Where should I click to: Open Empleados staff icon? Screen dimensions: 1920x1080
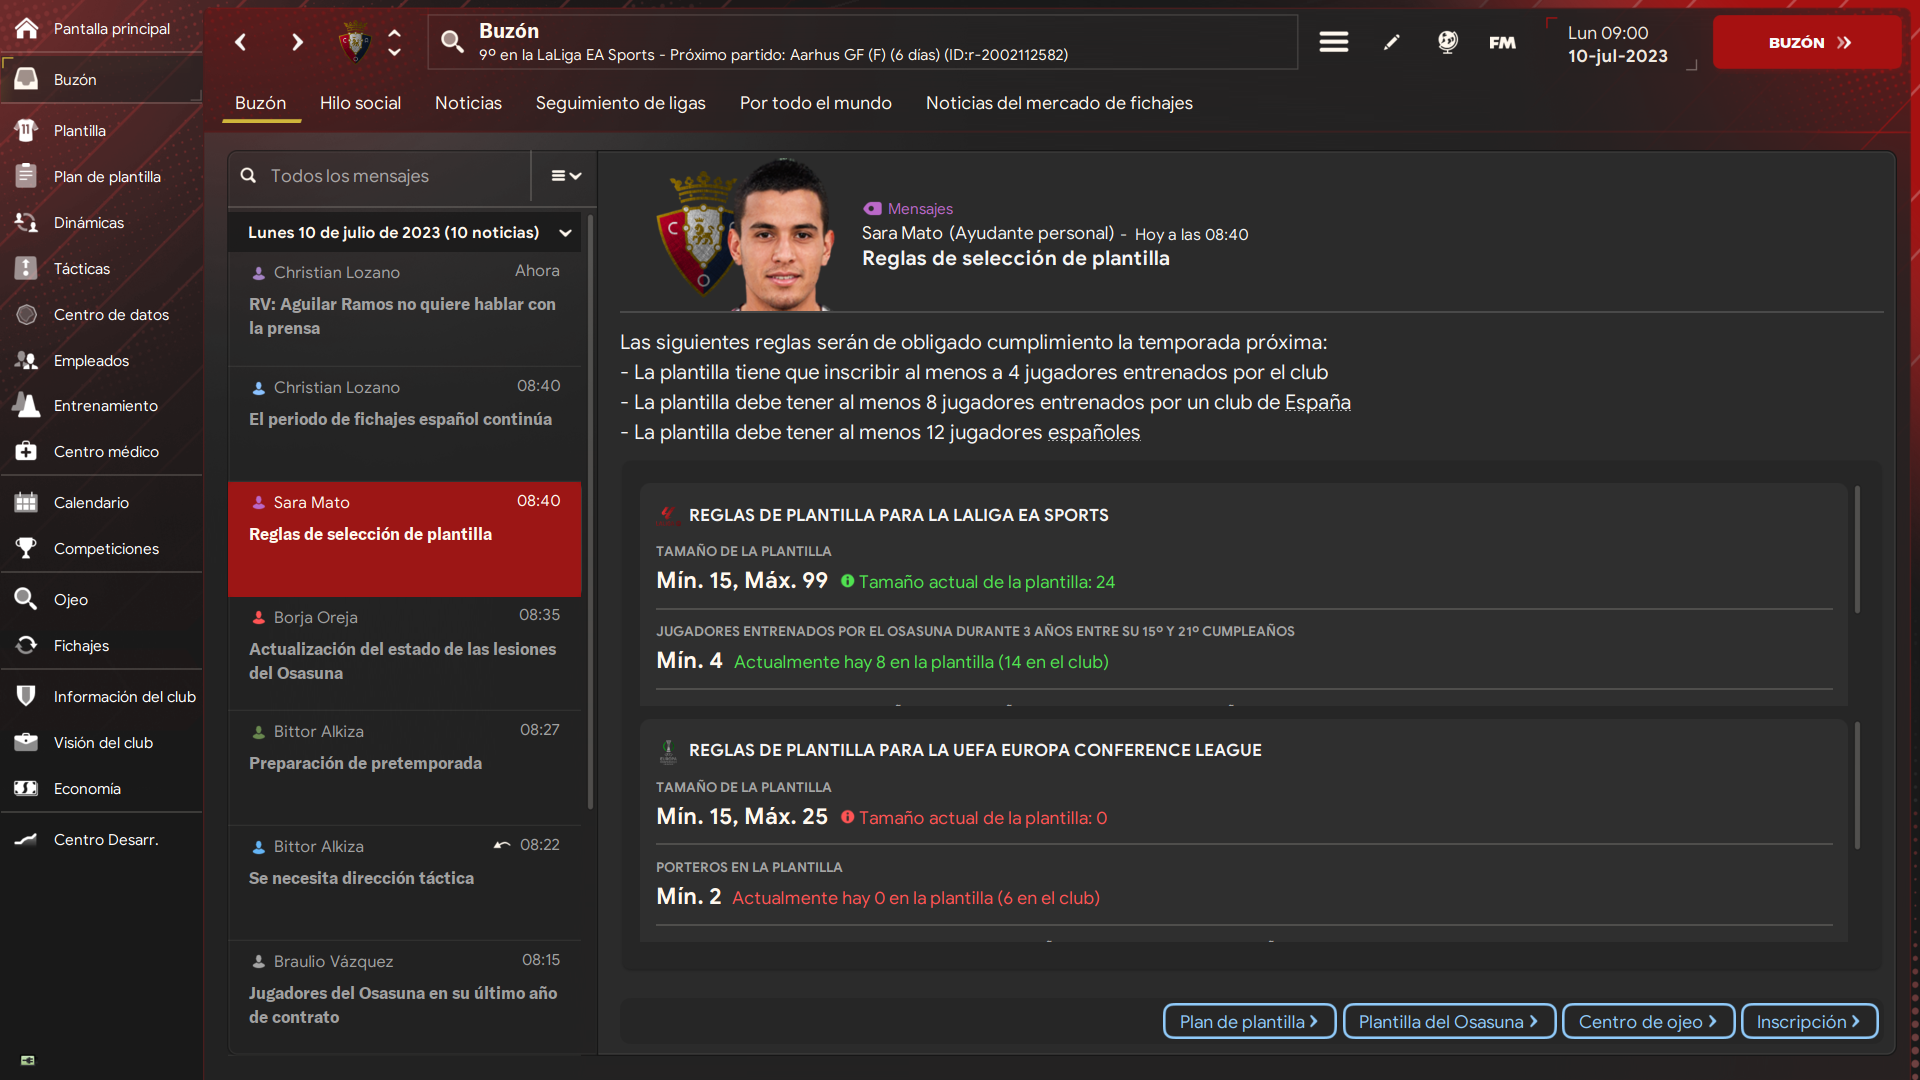[27, 360]
